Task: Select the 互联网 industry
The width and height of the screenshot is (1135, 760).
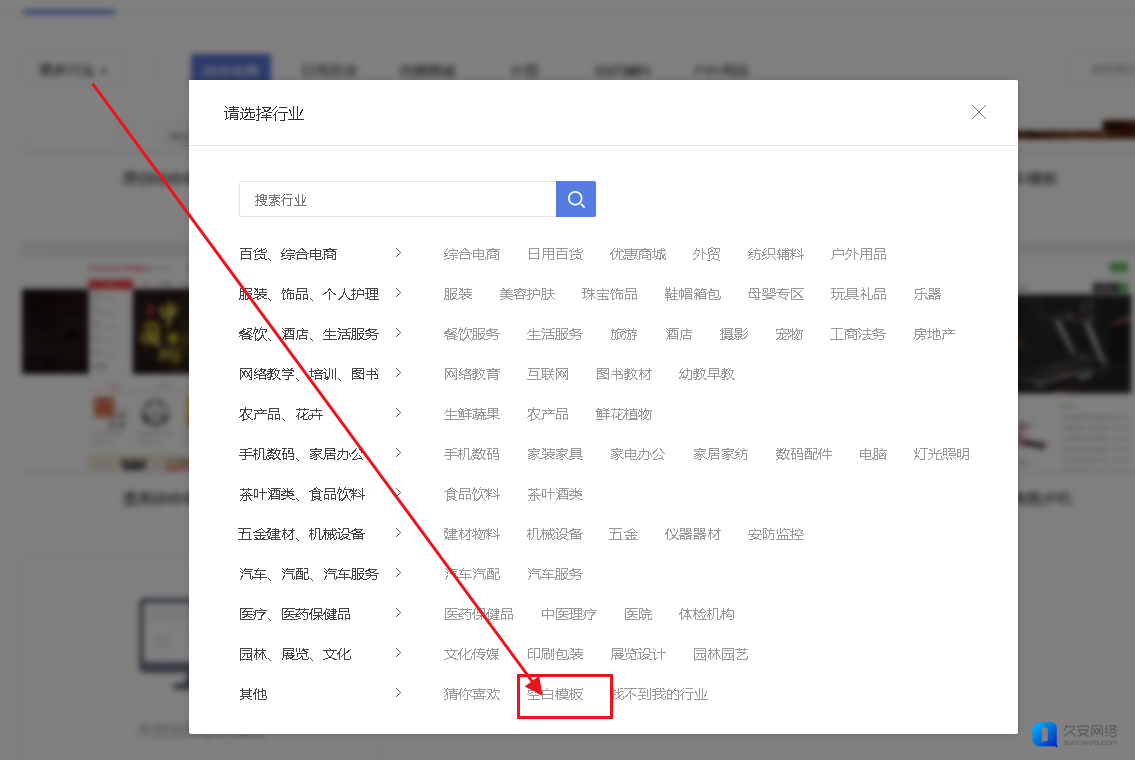Action: [548, 374]
